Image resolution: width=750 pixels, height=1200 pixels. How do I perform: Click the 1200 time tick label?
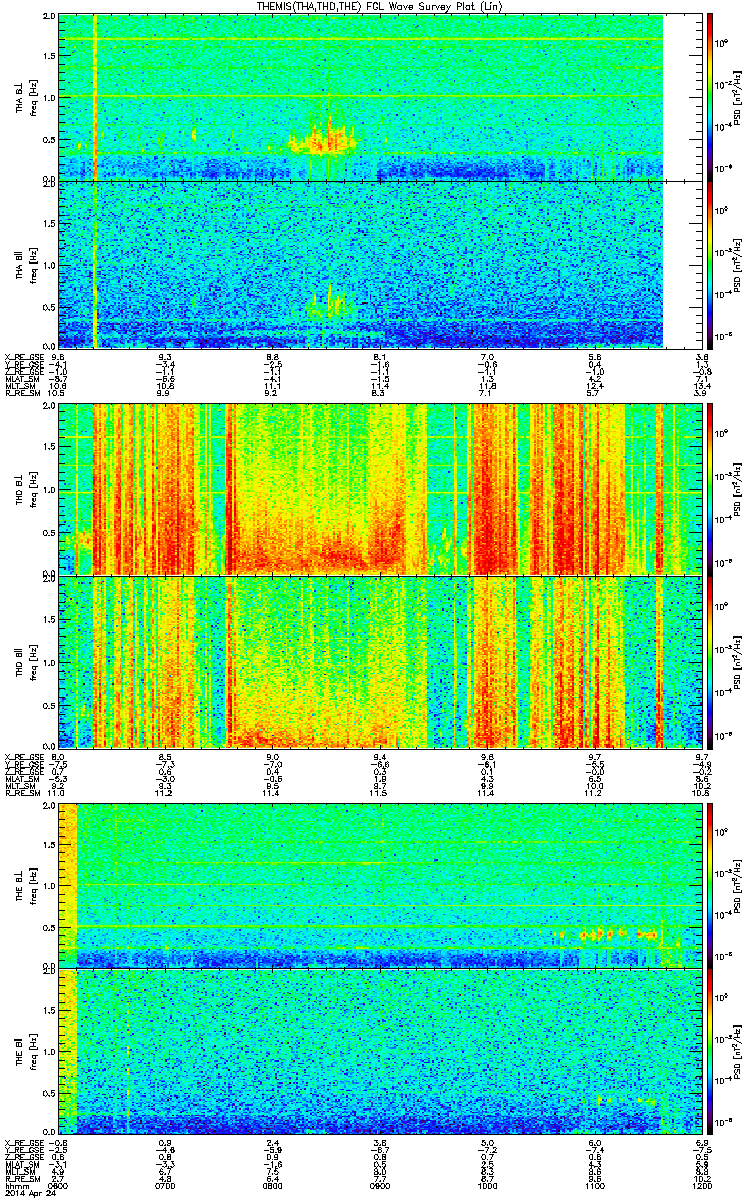click(x=702, y=1184)
